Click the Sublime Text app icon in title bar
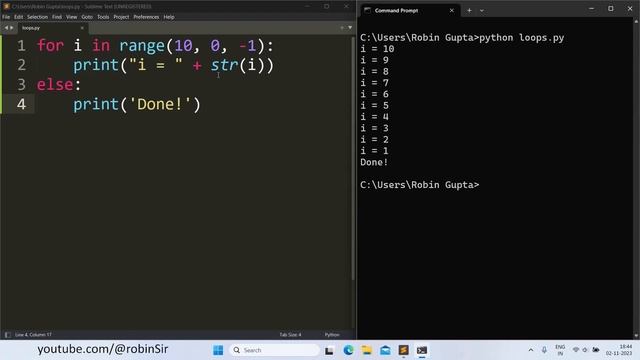The width and height of the screenshot is (640, 360). [x=6, y=7]
